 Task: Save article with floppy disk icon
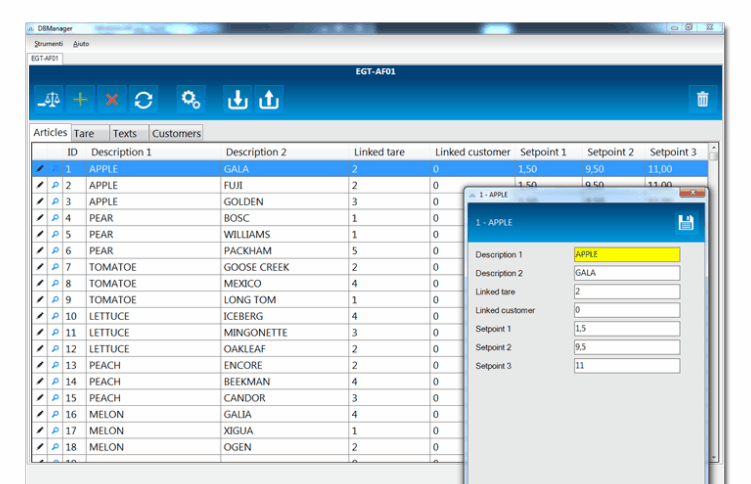click(686, 223)
